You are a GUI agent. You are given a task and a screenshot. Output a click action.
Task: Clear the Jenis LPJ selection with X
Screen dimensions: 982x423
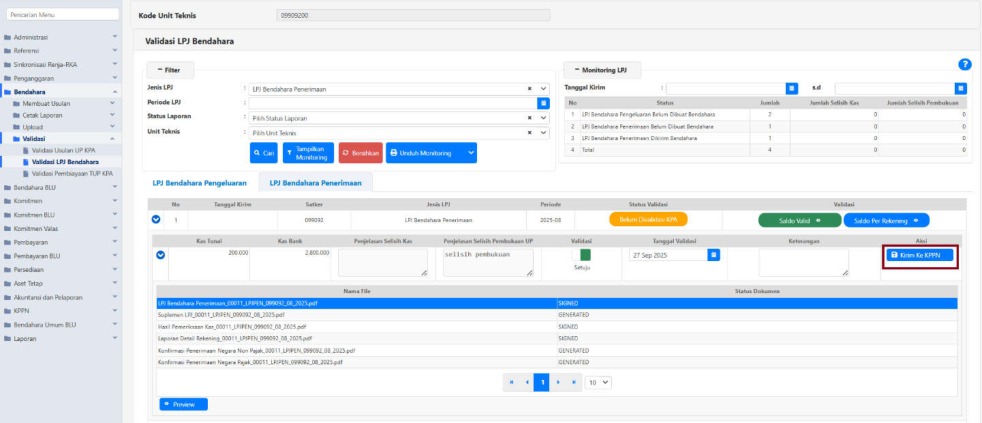tap(530, 89)
